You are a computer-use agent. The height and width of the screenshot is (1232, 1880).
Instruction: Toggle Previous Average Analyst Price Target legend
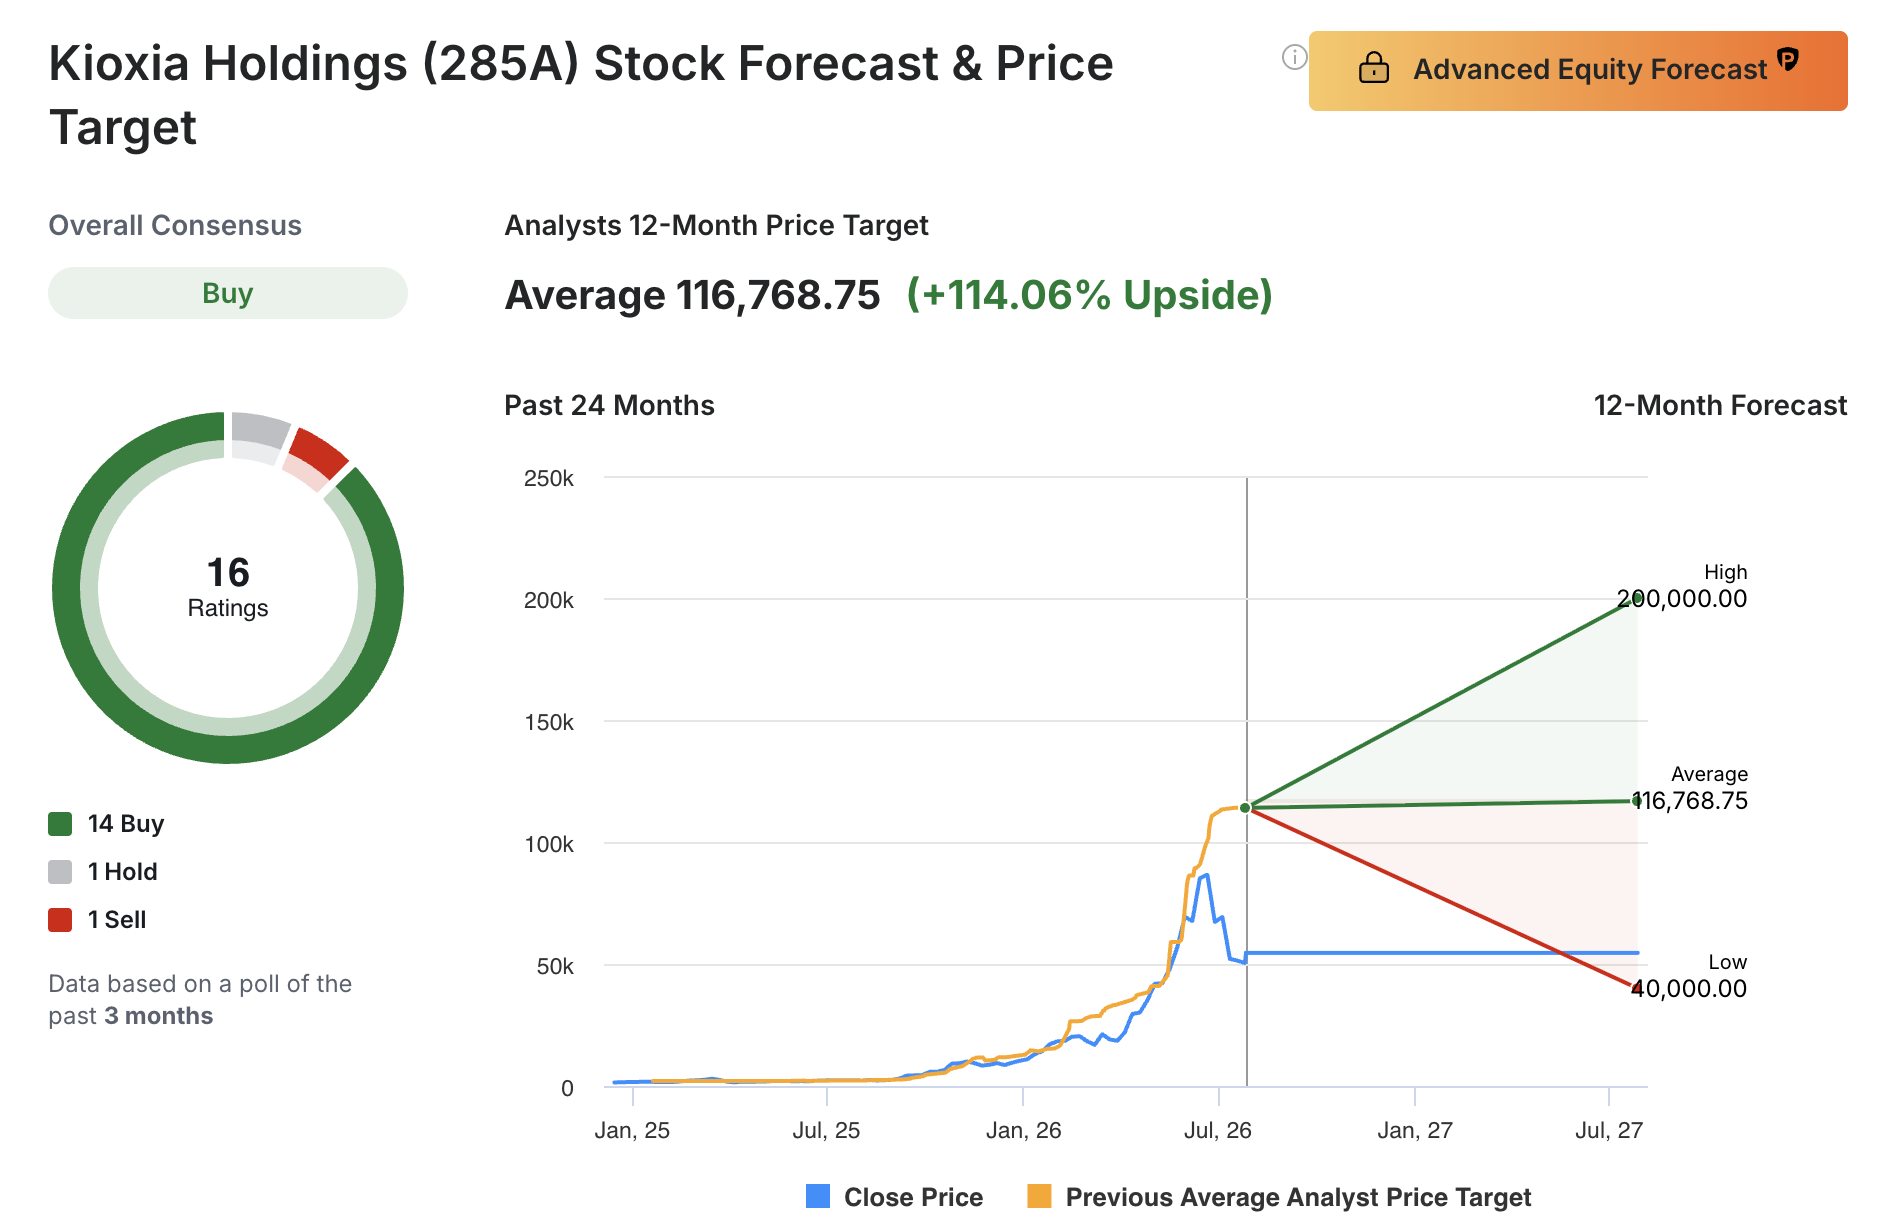[x=1279, y=1197]
